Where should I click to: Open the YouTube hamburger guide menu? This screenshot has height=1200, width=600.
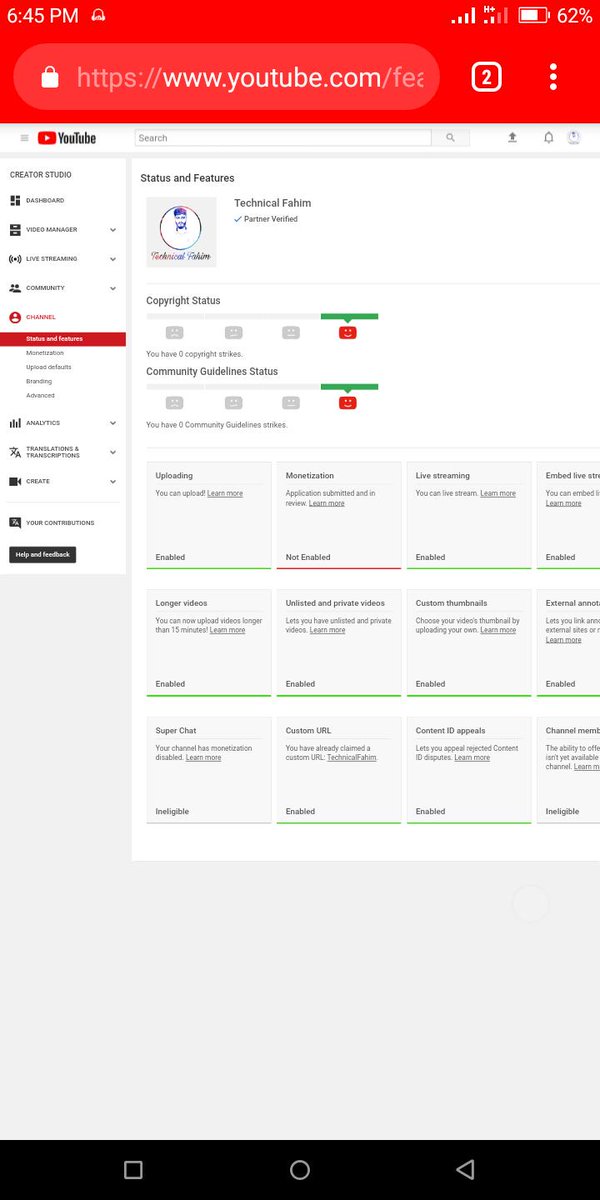click(x=25, y=138)
